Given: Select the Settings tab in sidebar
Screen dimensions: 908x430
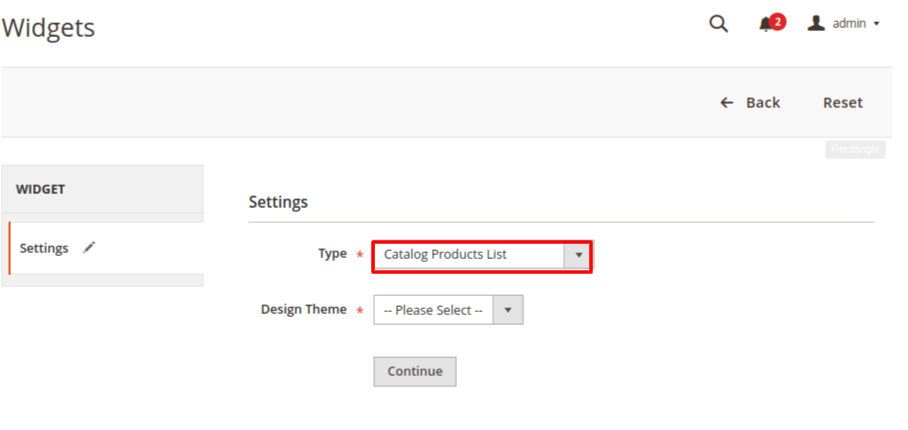Looking at the screenshot, I should coord(44,248).
